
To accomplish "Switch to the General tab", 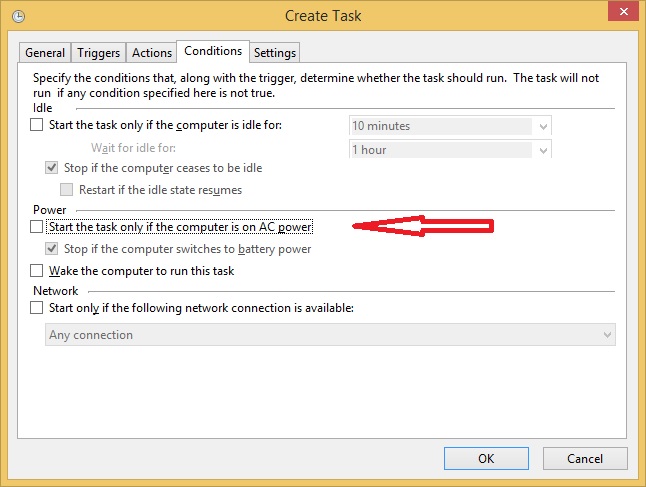I will tap(45, 53).
